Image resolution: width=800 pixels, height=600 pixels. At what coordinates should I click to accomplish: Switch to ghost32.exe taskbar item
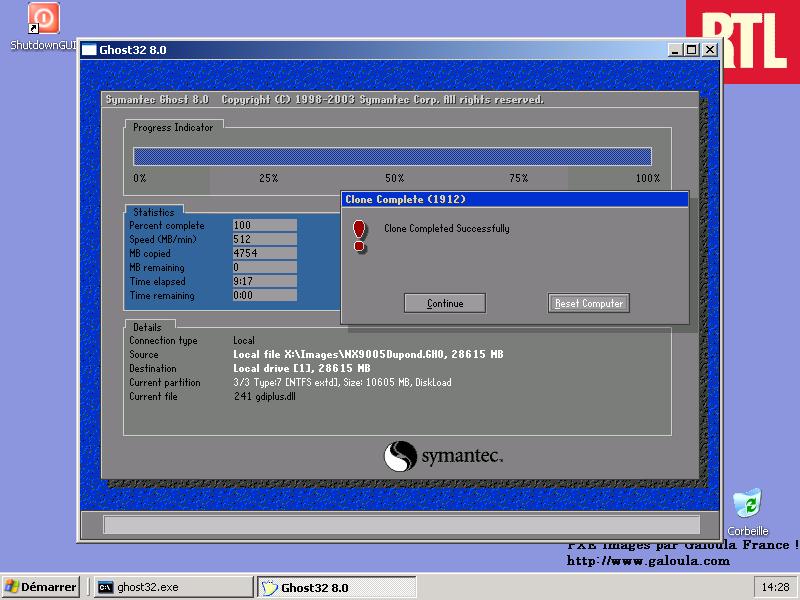pos(173,587)
